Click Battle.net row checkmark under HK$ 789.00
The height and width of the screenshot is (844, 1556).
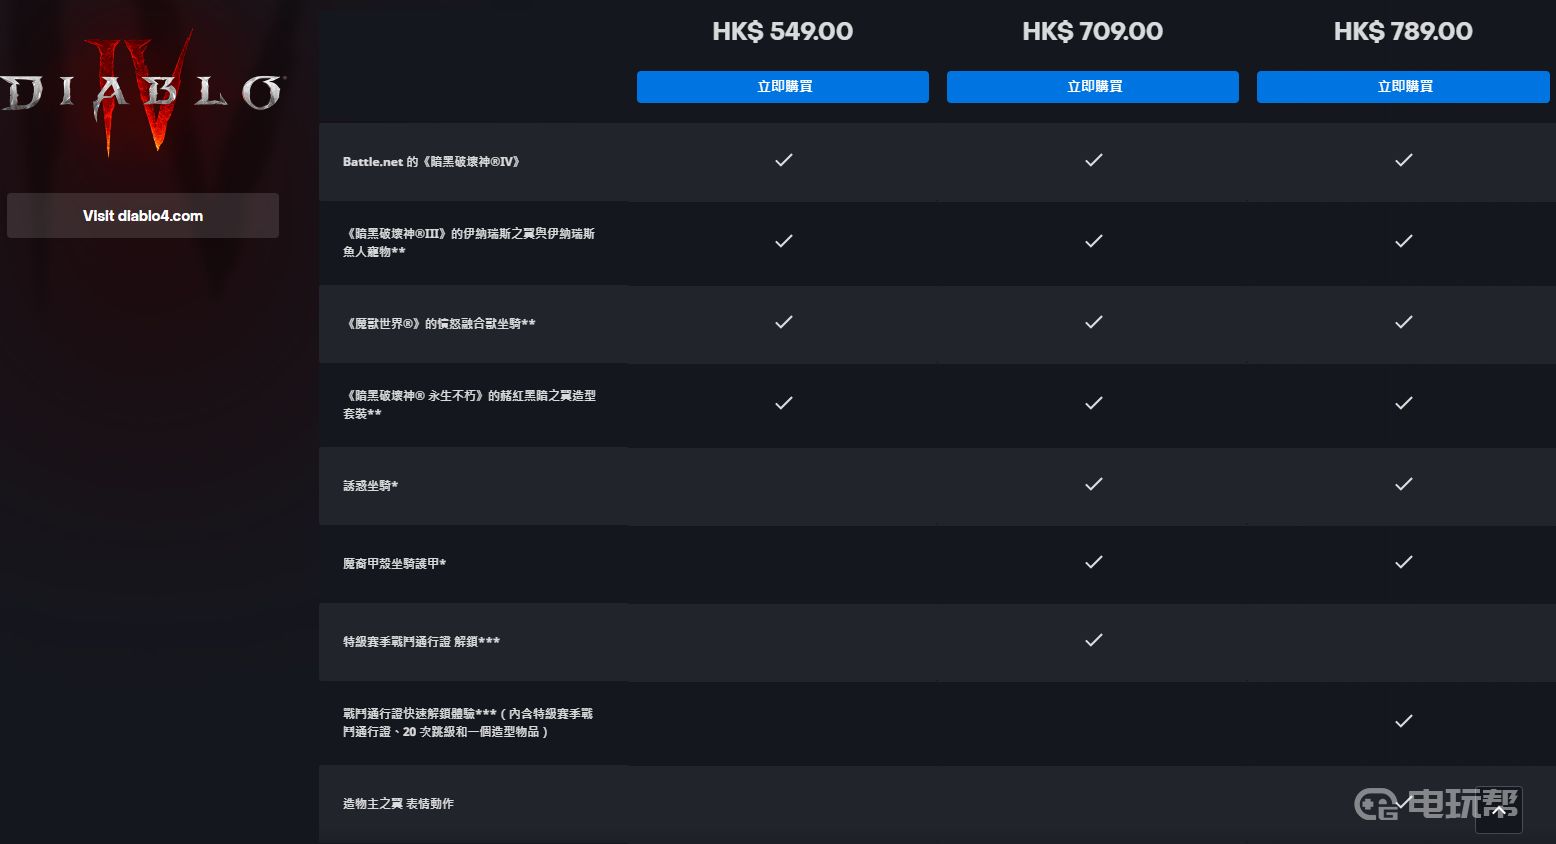1404,160
